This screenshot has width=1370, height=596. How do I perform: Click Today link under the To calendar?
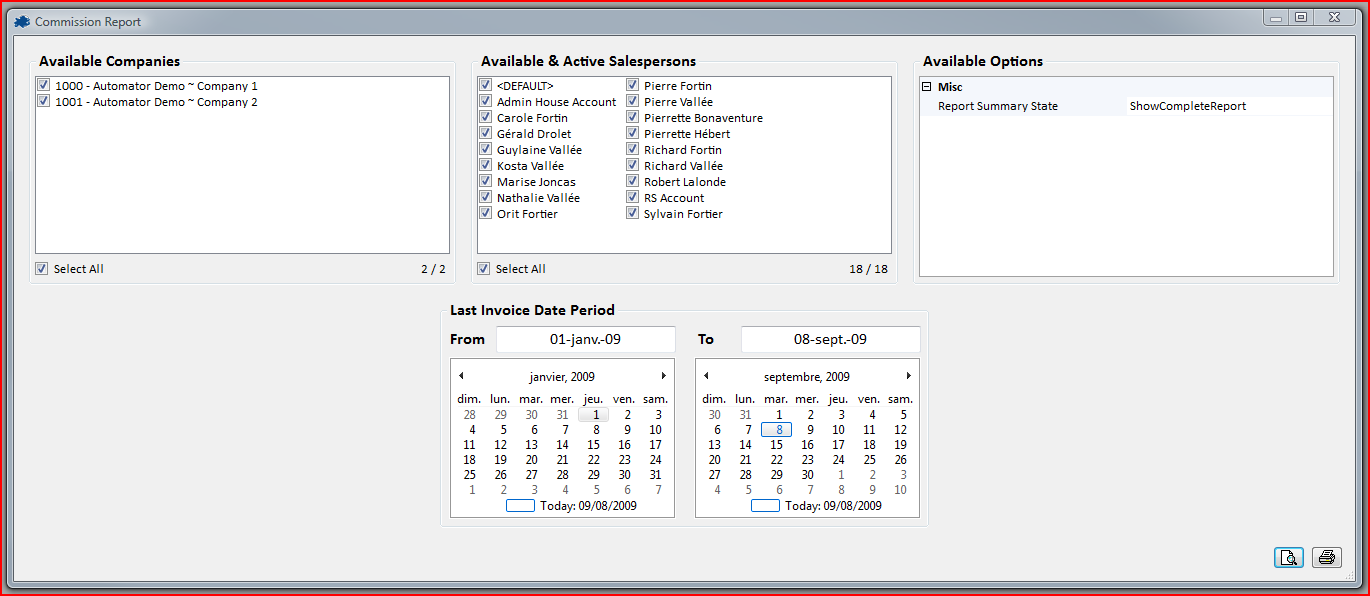click(832, 506)
